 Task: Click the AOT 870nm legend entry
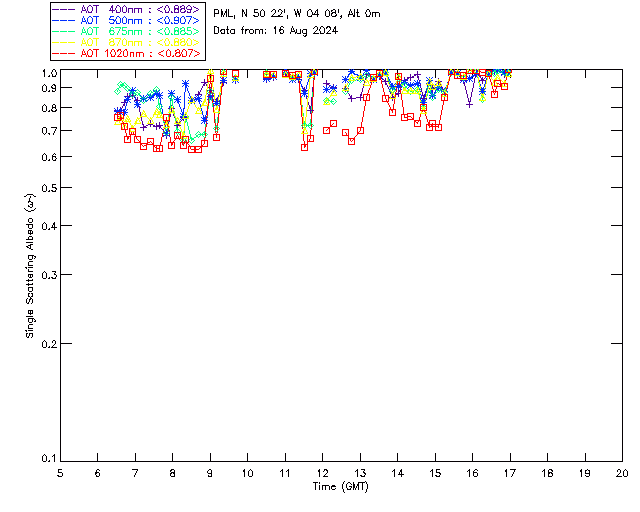[x=126, y=42]
